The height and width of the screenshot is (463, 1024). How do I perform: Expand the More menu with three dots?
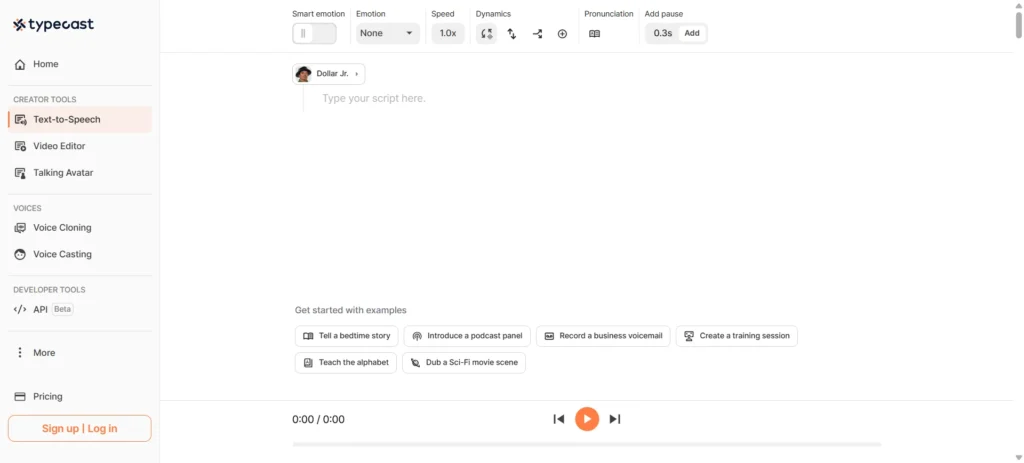pos(80,353)
